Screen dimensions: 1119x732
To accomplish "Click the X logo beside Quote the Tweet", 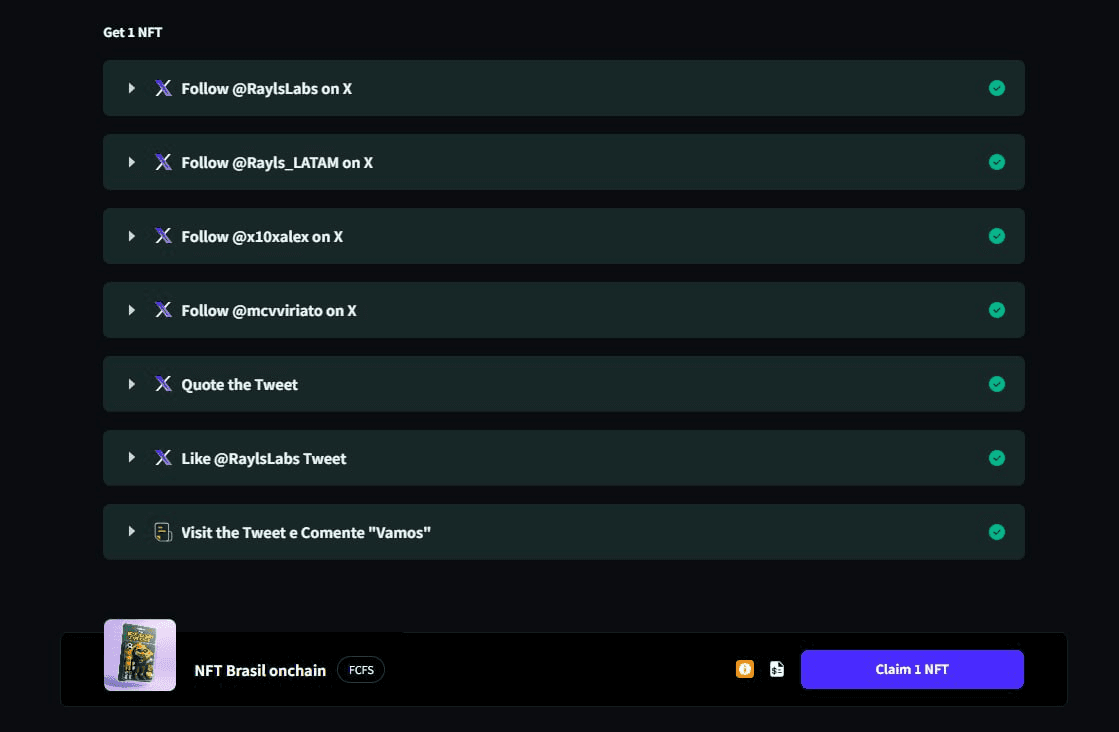I will coord(163,385).
